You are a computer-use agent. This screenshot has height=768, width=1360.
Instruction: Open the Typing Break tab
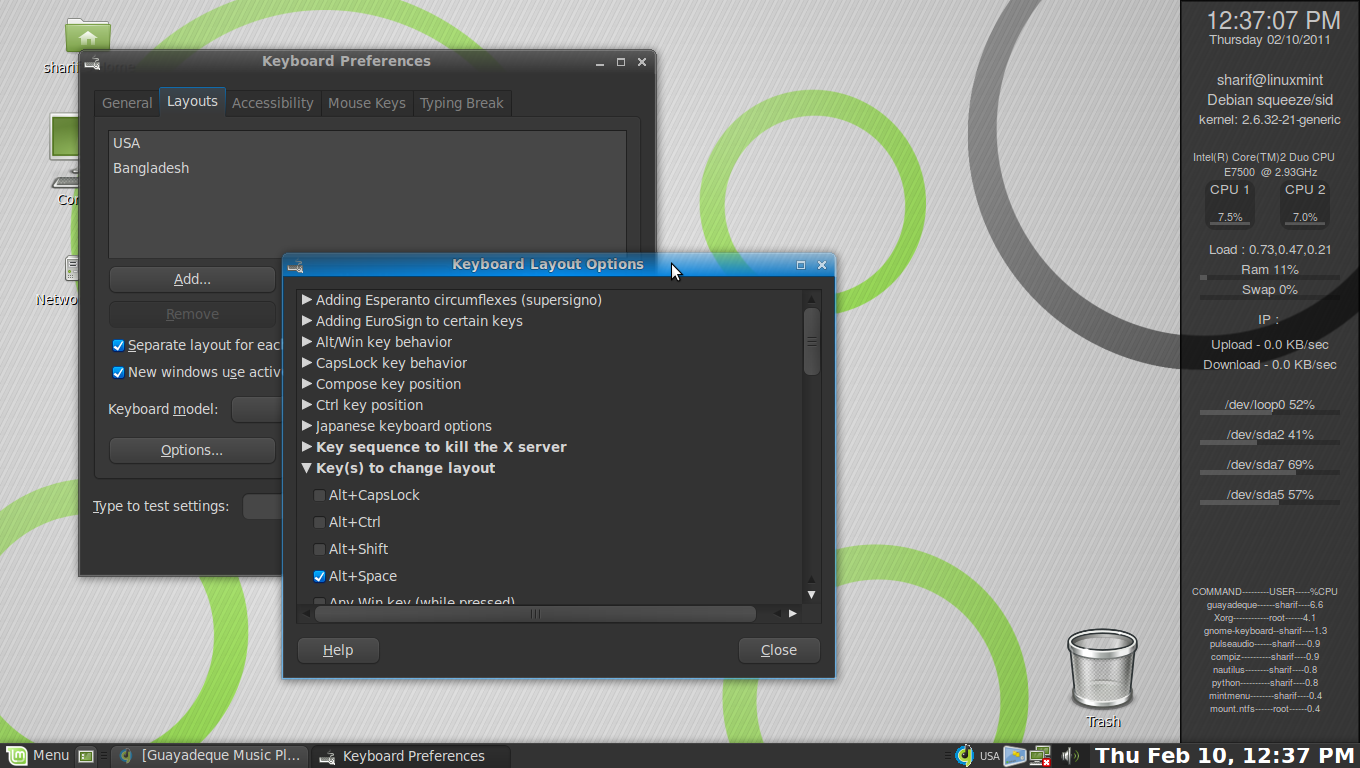tap(461, 103)
